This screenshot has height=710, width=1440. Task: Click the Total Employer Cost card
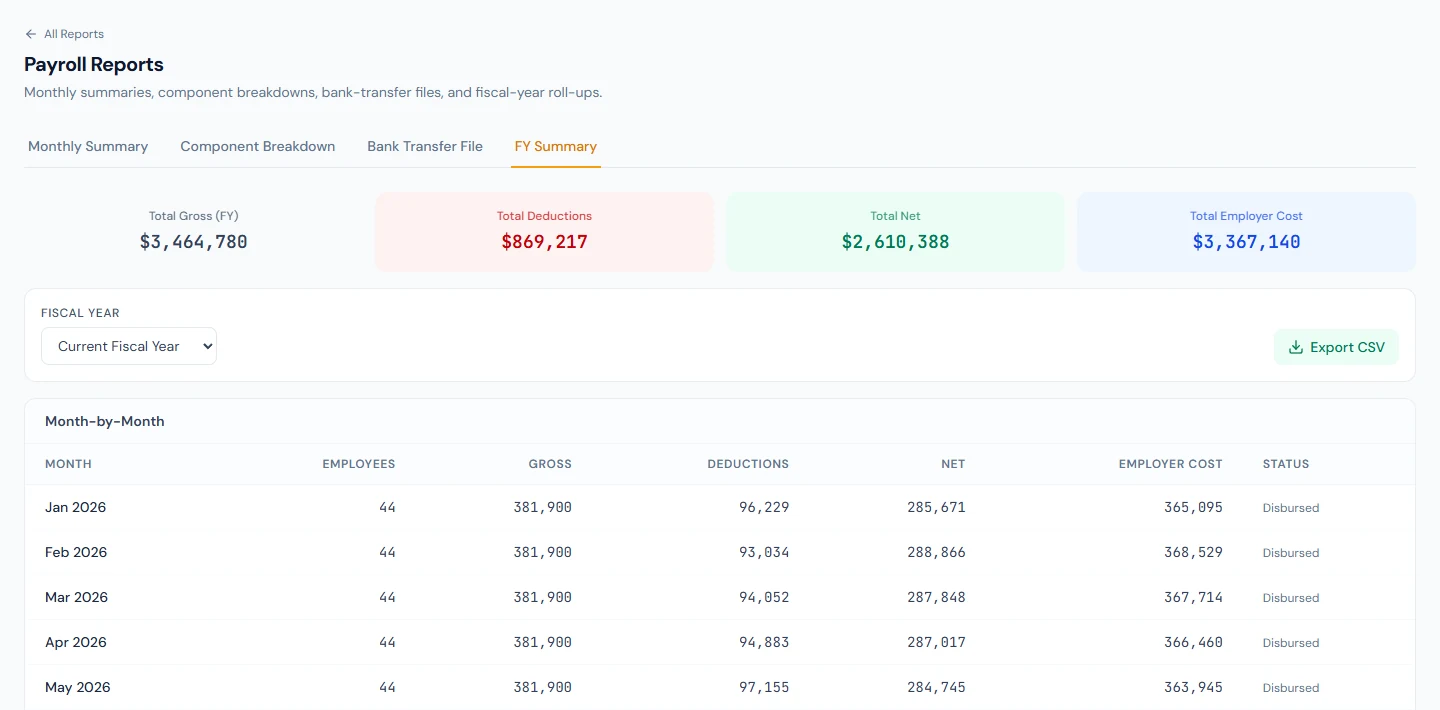[x=1246, y=232]
